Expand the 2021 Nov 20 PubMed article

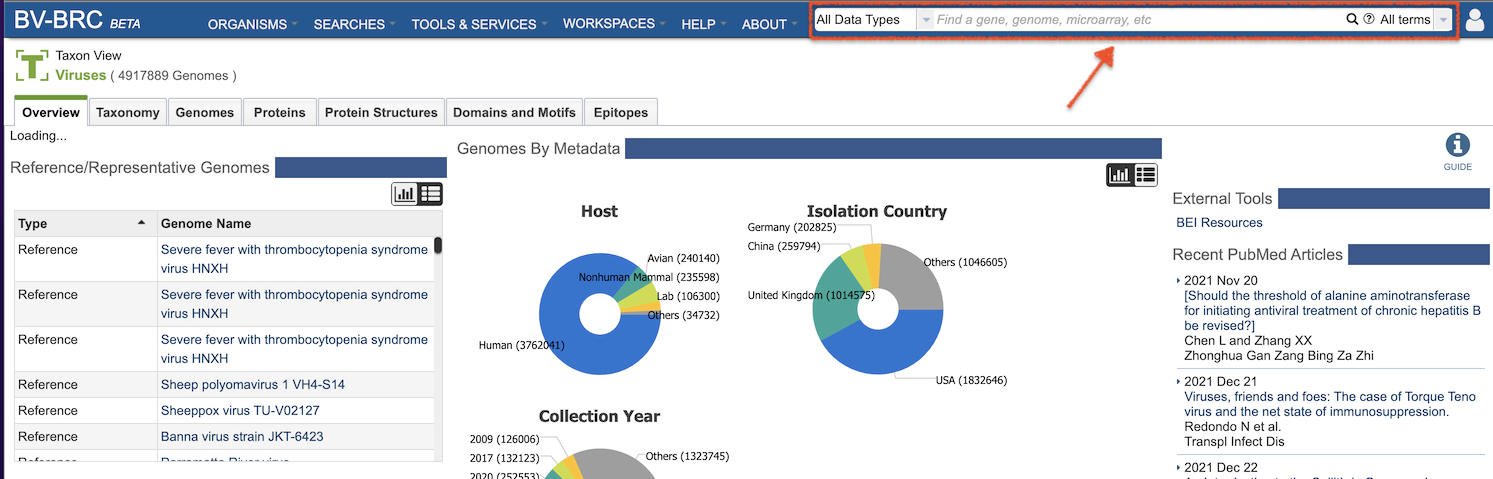(1179, 281)
